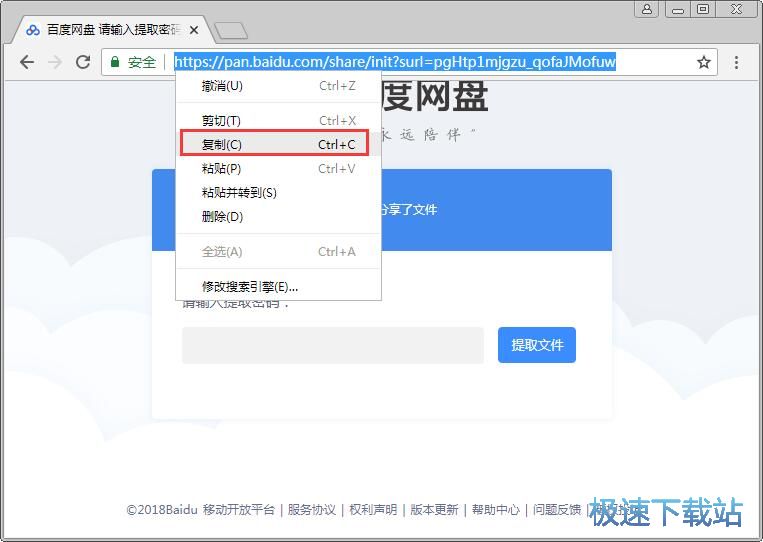Click the 提取文件 button
This screenshot has width=763, height=542.
(x=537, y=345)
